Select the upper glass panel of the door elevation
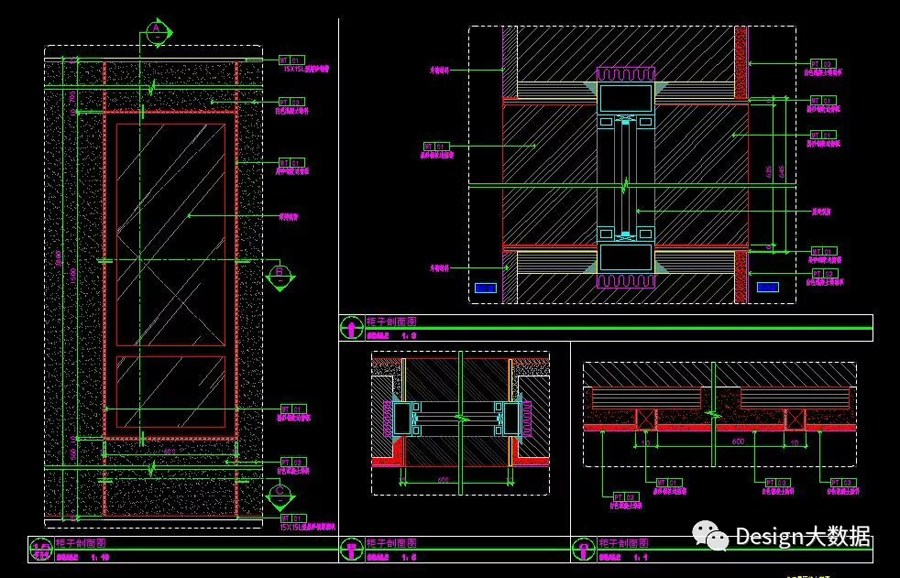Image resolution: width=900 pixels, height=578 pixels. point(169,237)
